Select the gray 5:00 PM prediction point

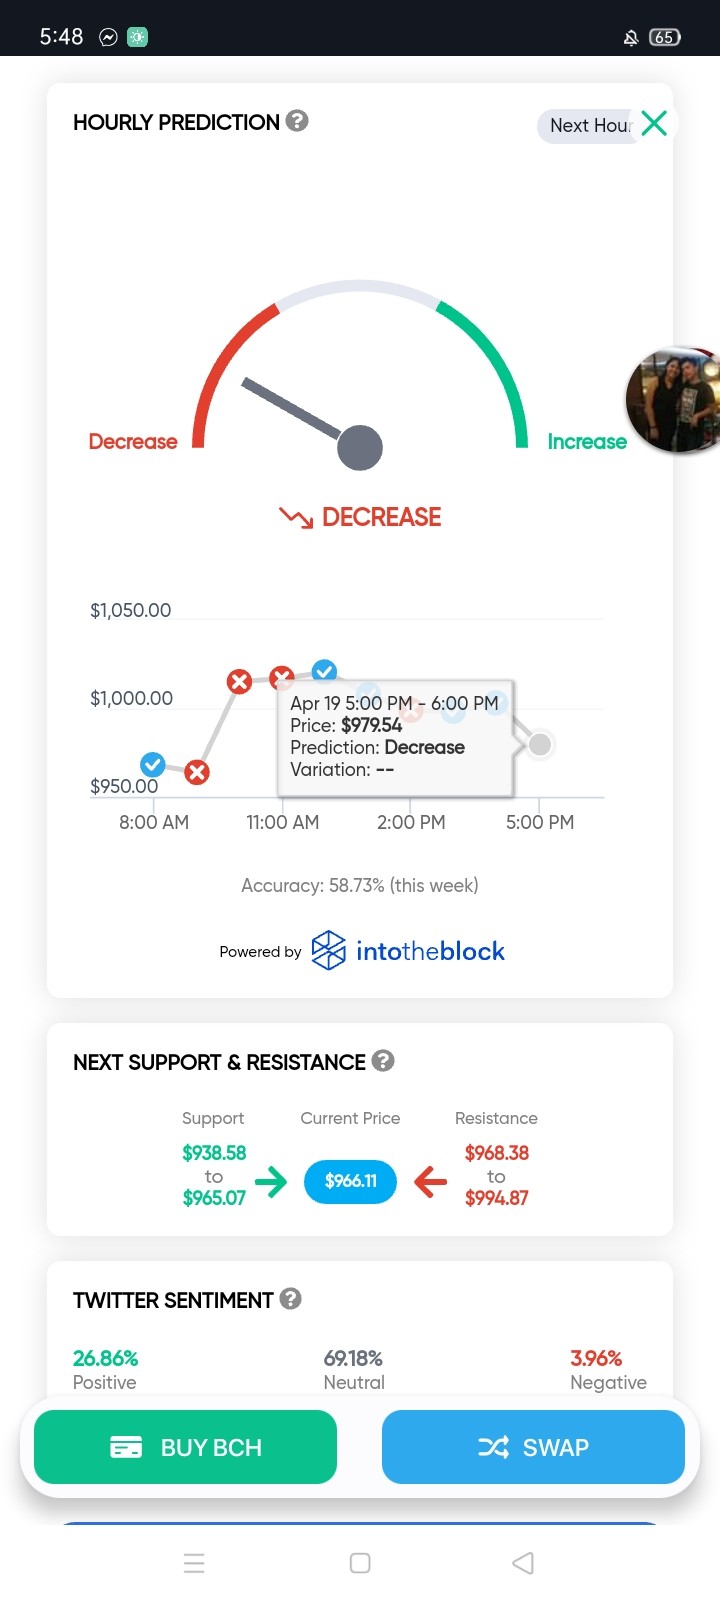click(540, 745)
